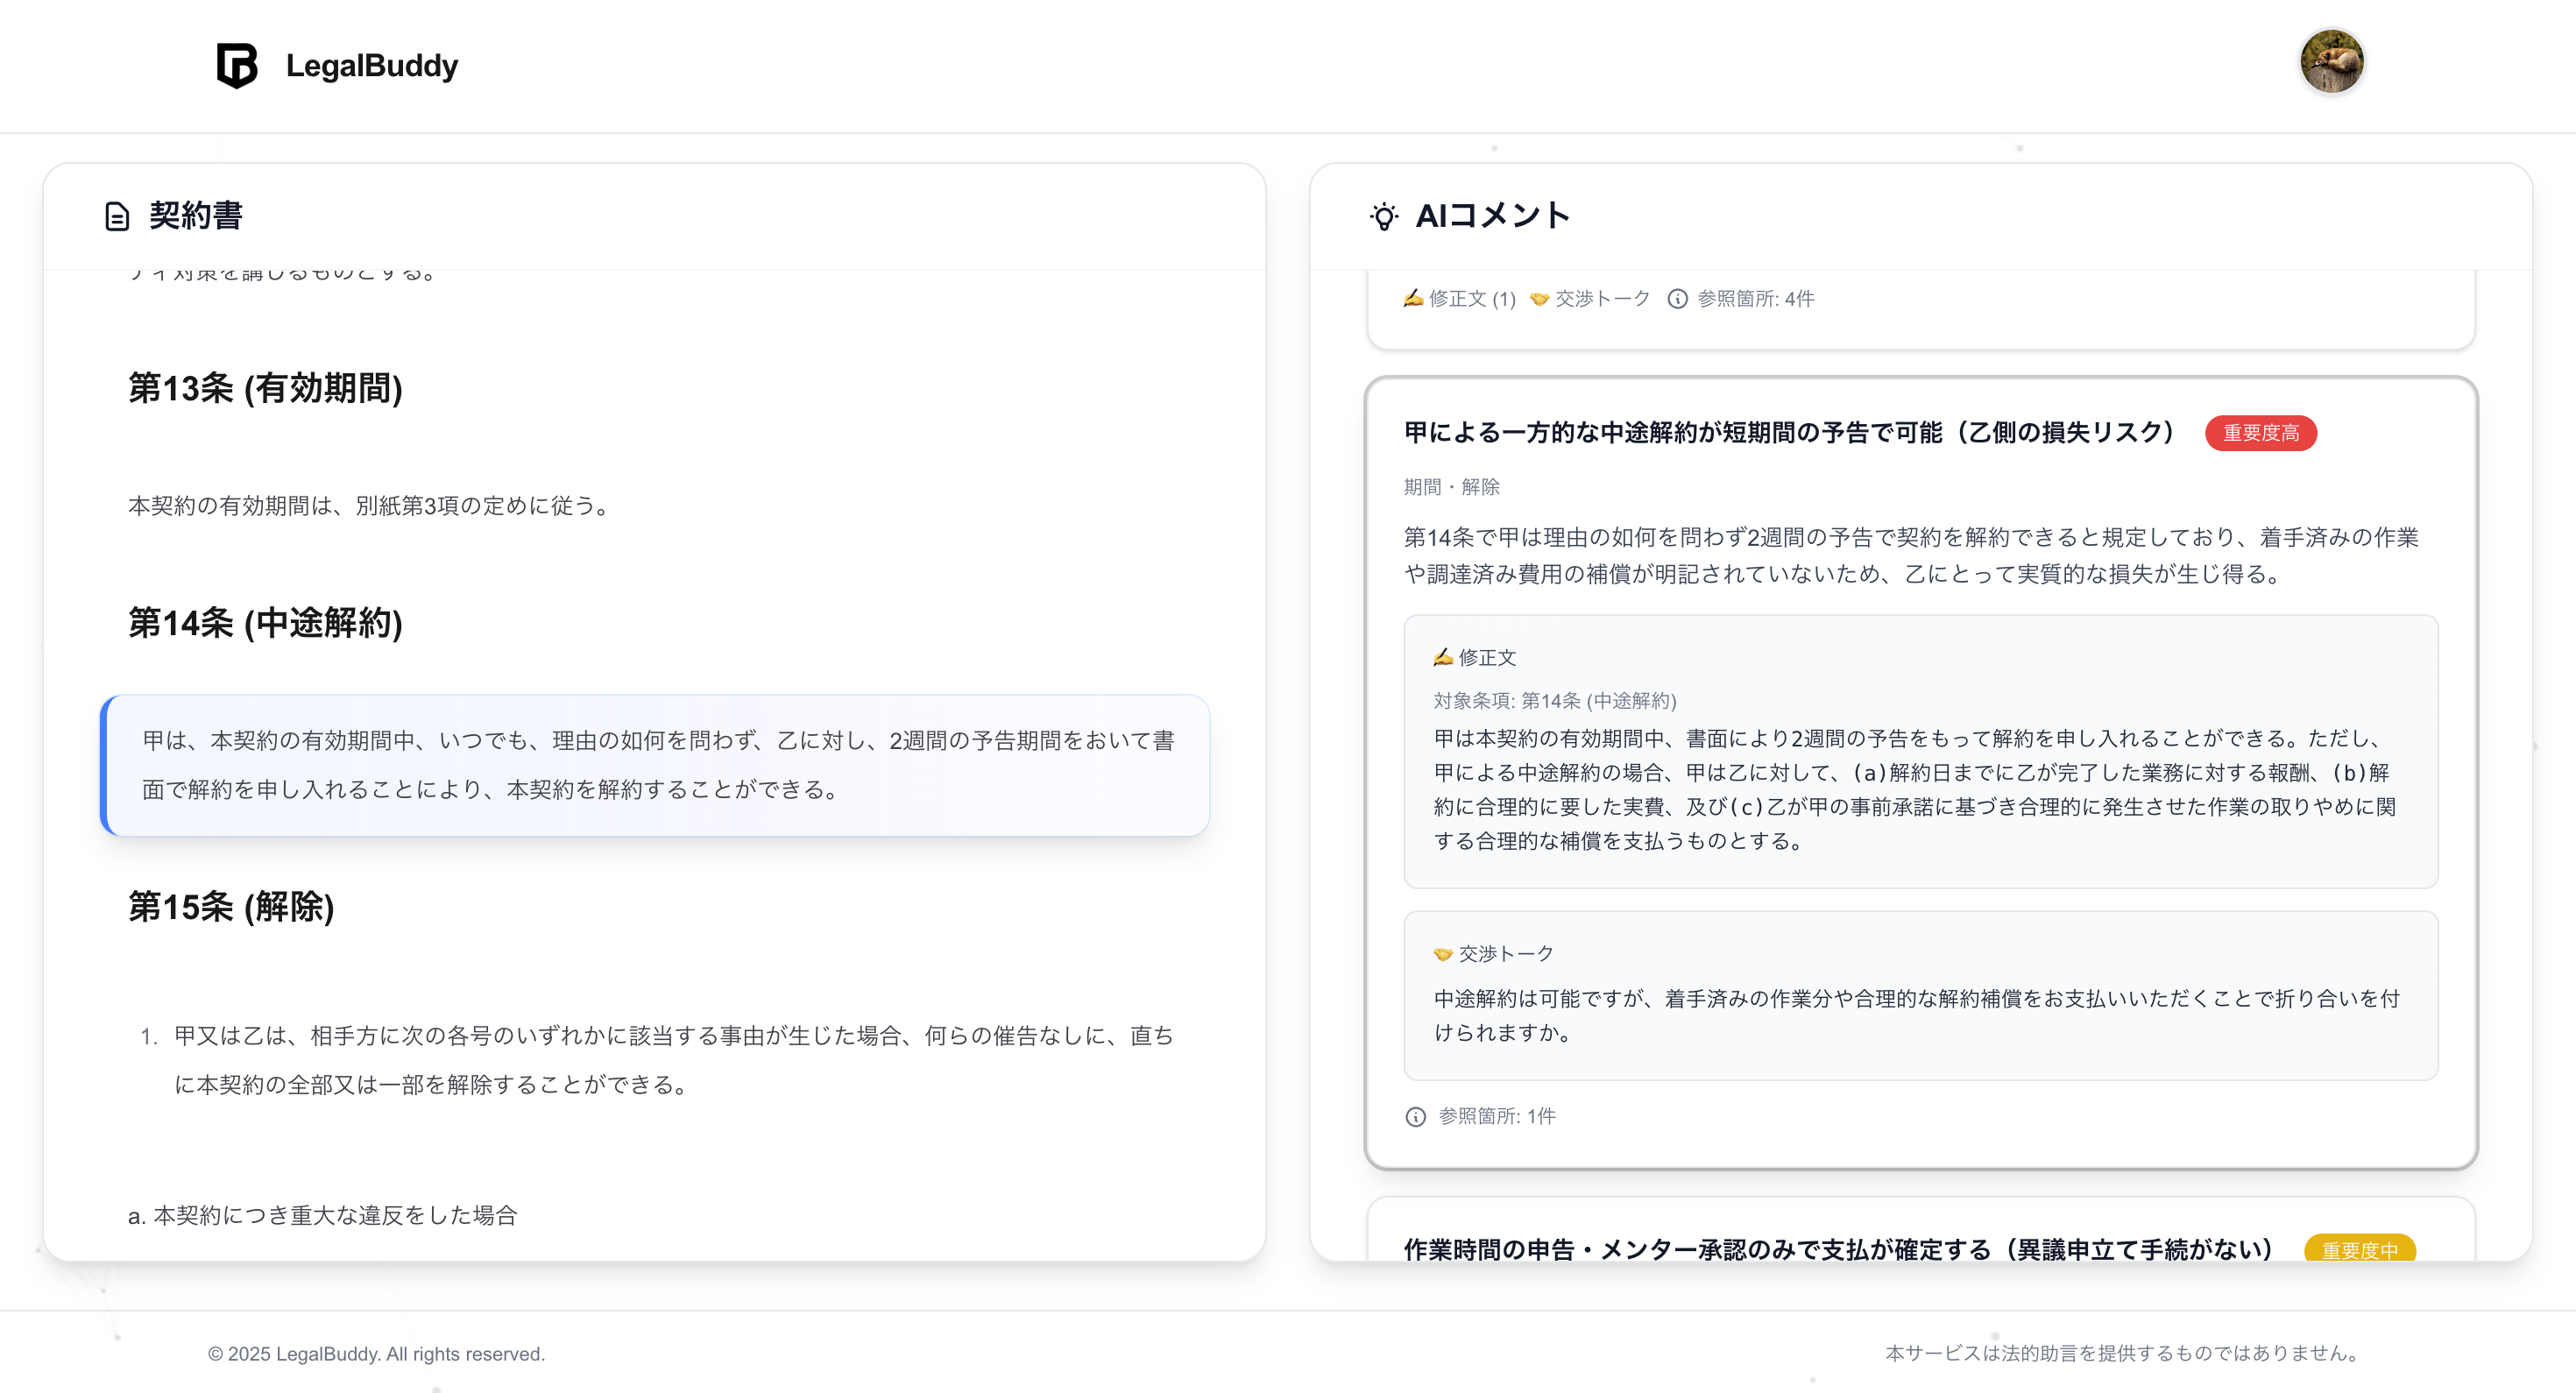The width and height of the screenshot is (2576, 1393).
Task: Click the top card's 修正文 (1) pencil icon
Action: coord(1412,299)
